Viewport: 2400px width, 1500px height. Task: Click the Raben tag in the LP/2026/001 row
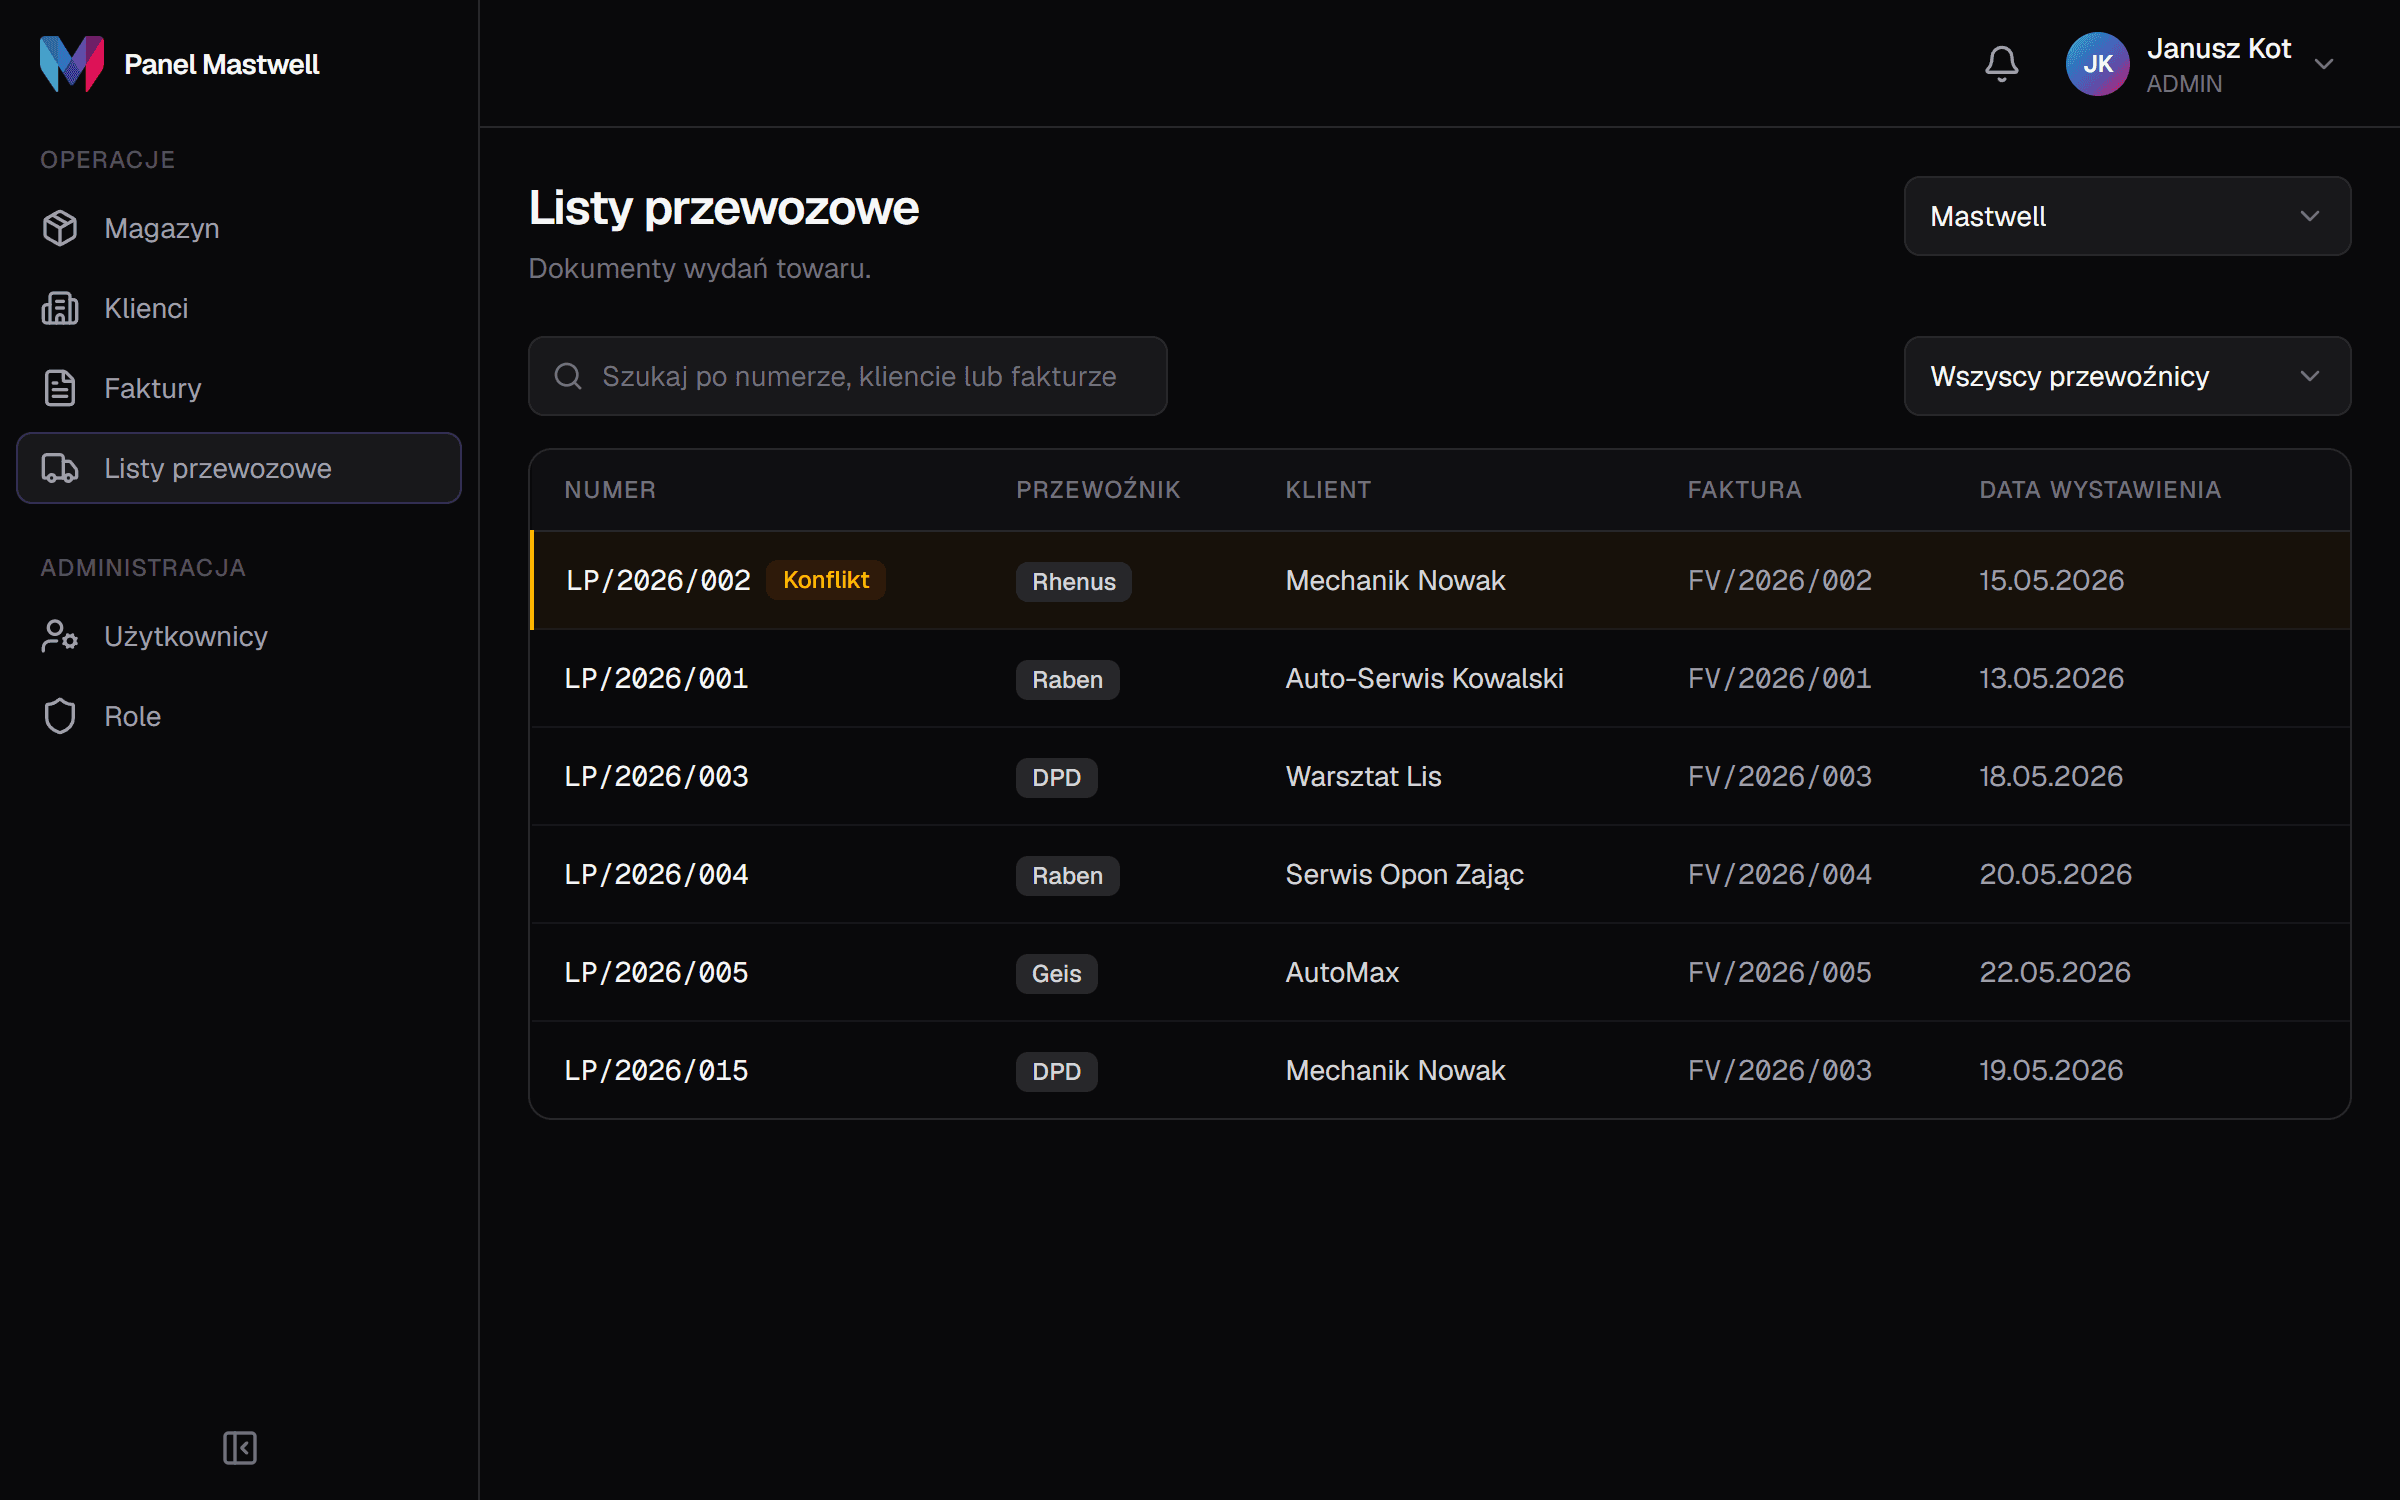click(1067, 680)
